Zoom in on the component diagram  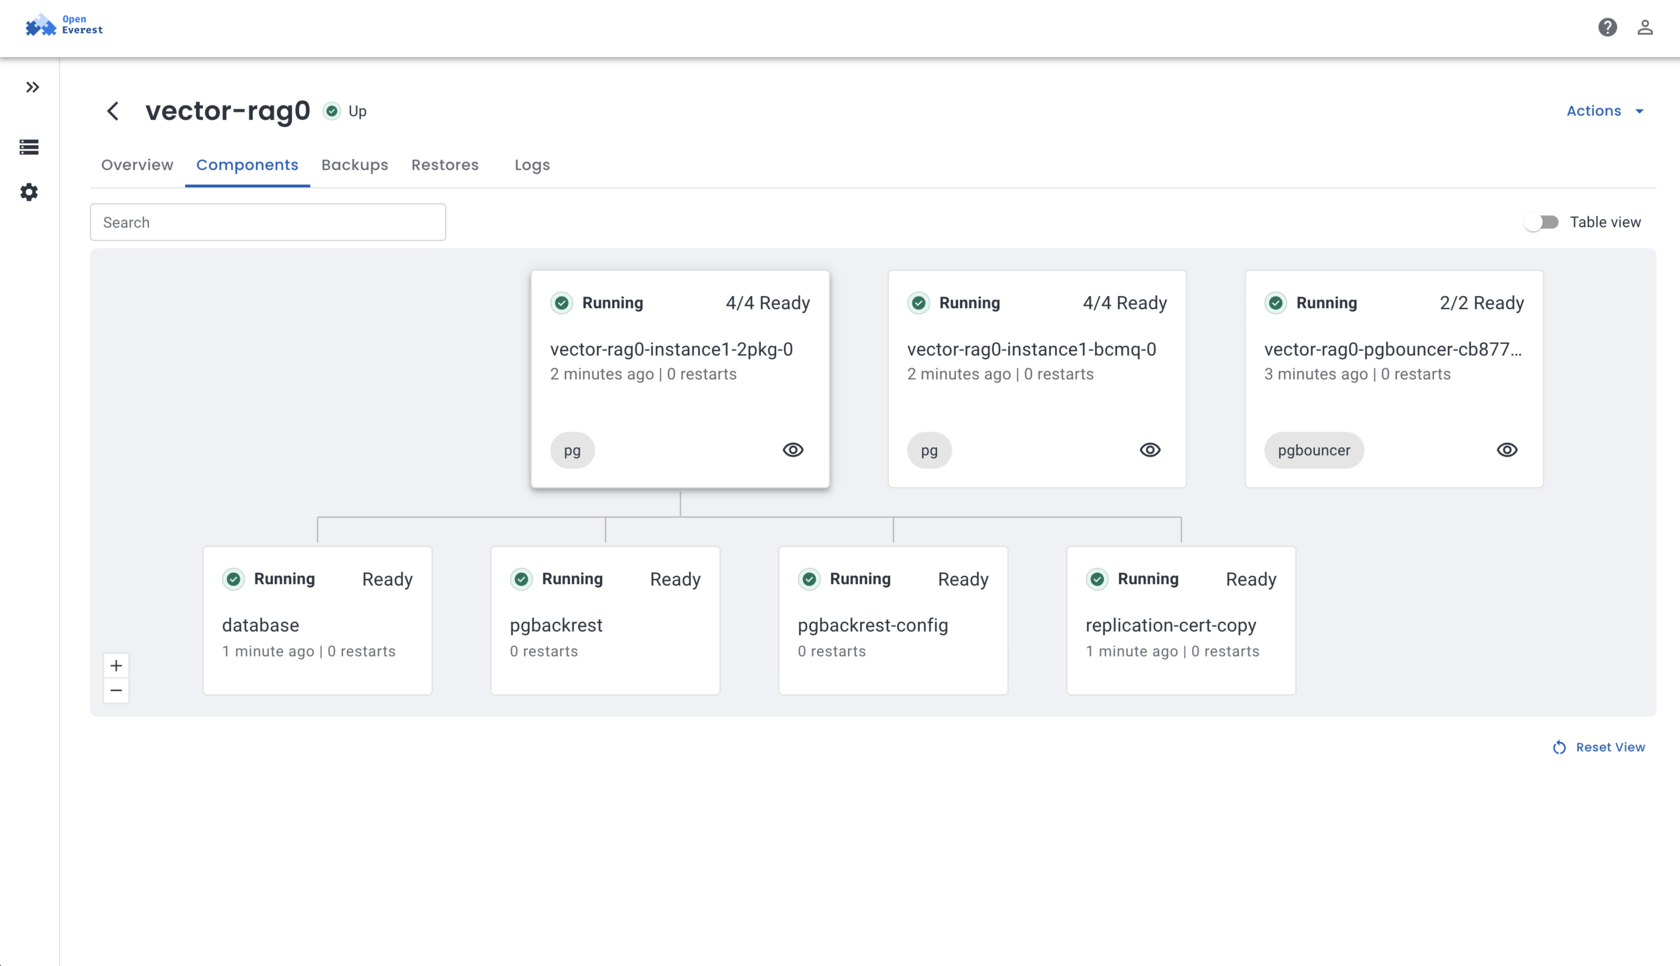[x=116, y=665]
